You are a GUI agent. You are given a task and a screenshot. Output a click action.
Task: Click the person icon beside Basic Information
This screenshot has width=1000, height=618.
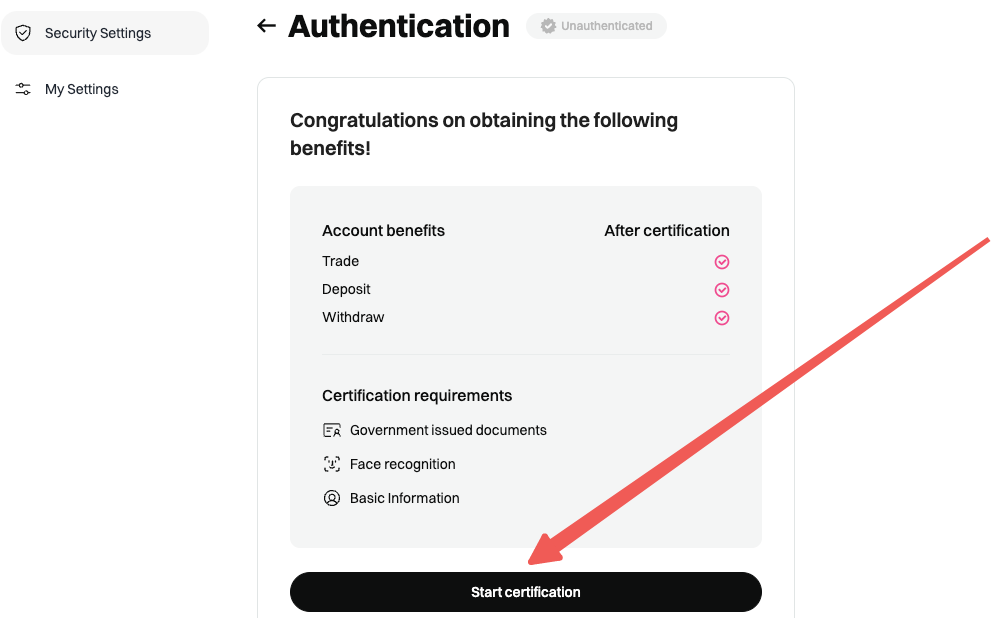[x=332, y=498]
